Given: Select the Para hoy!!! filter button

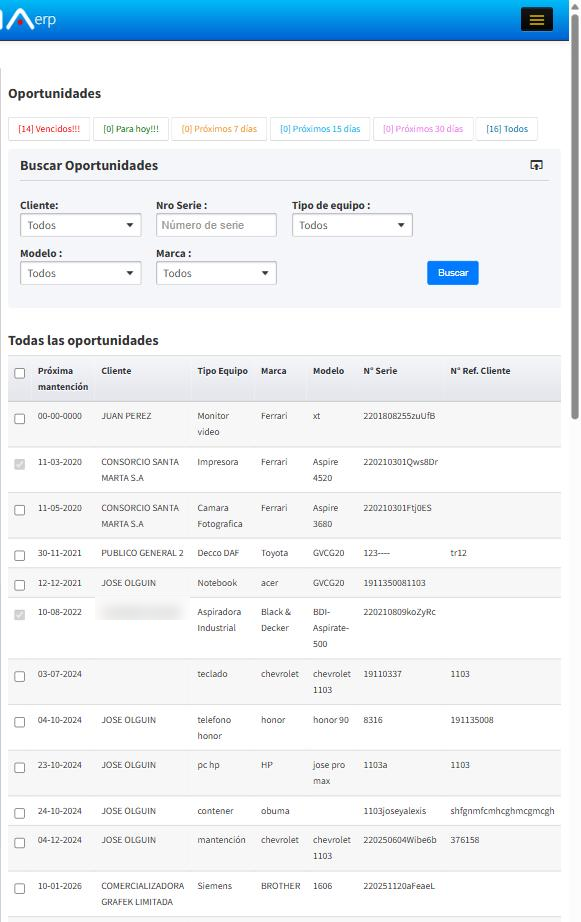Looking at the screenshot, I should coord(131,129).
